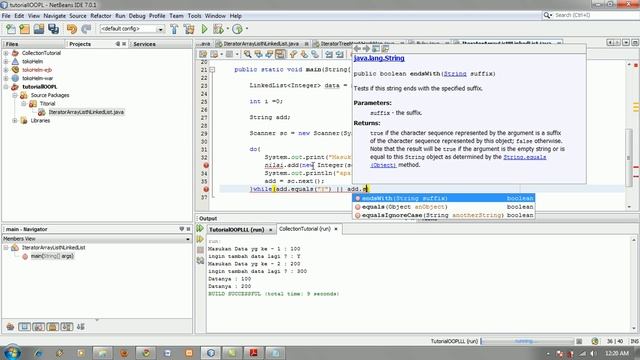Click Re-run icon in Output panel
The image size is (640, 360).
click(x=200, y=229)
